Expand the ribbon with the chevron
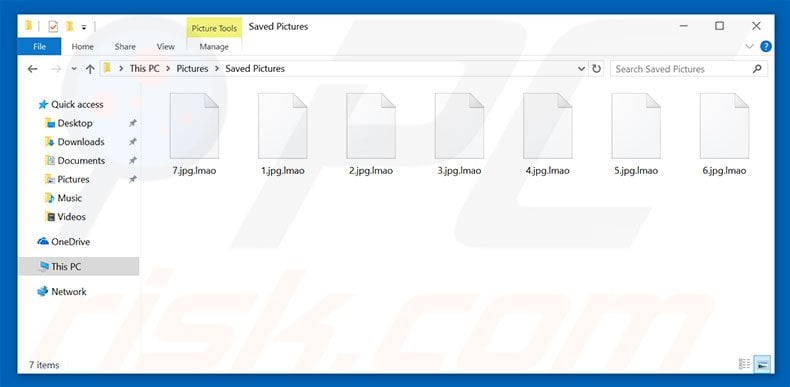790x387 pixels. tap(750, 47)
